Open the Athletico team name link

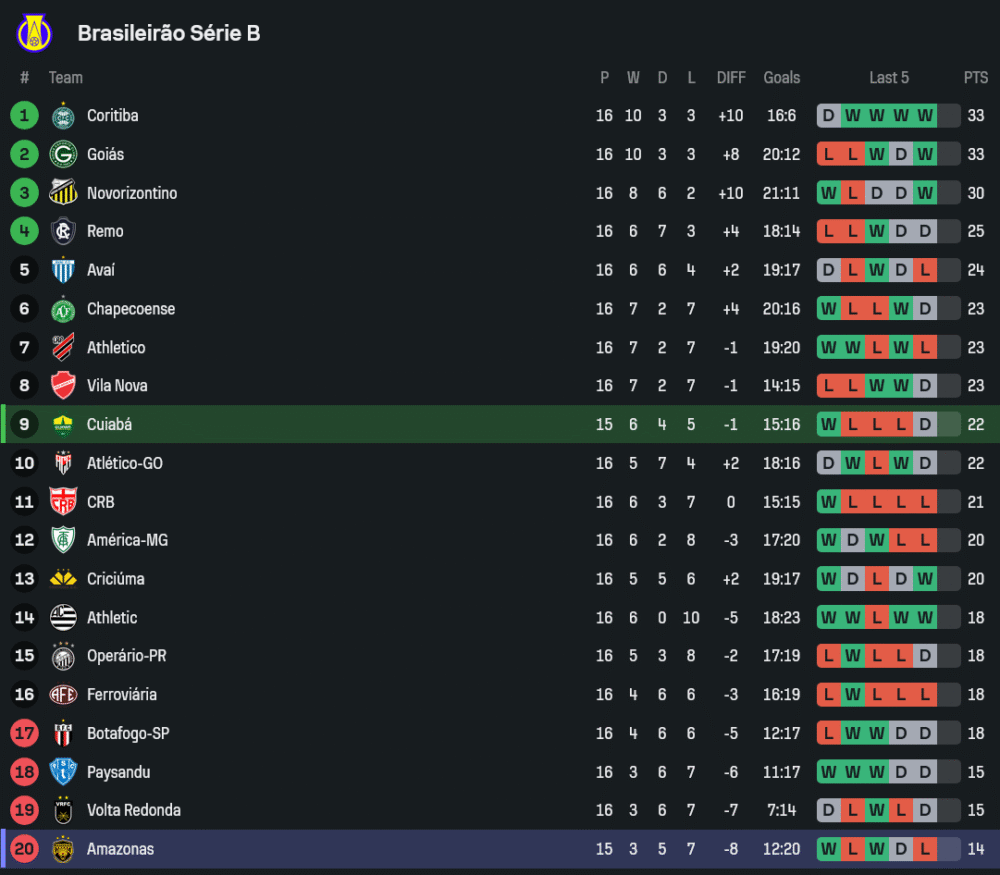(116, 348)
